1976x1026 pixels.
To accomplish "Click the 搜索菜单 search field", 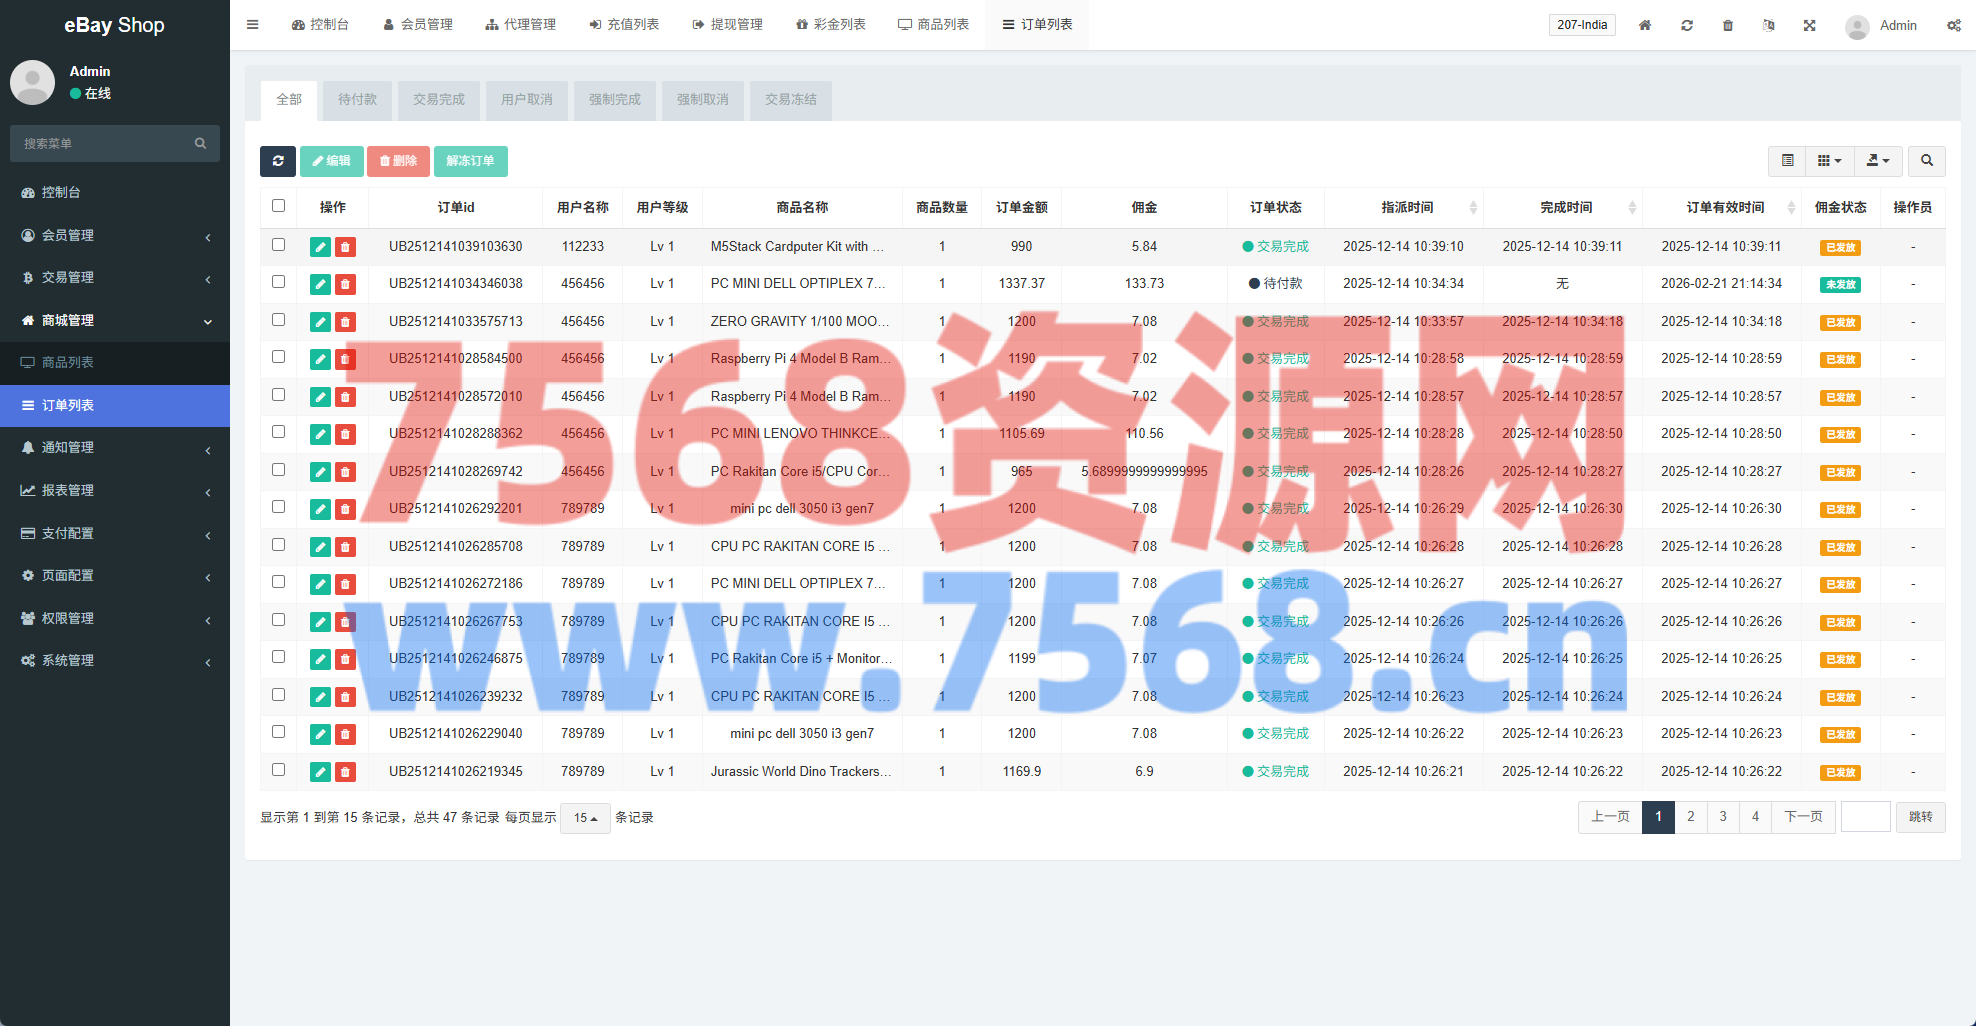I will [x=105, y=144].
